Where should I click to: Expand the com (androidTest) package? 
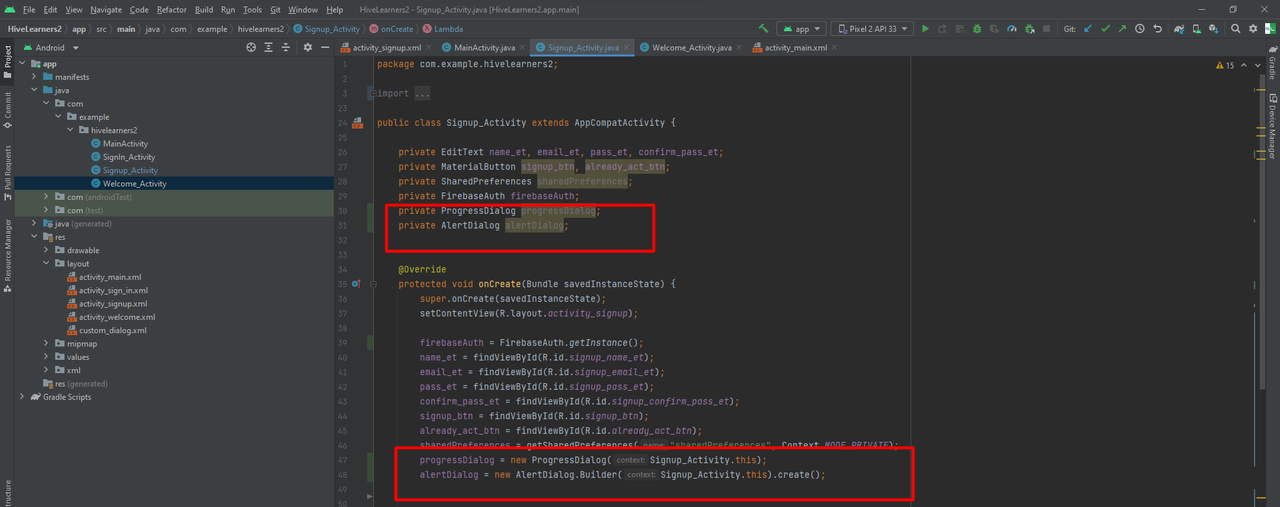pos(46,197)
